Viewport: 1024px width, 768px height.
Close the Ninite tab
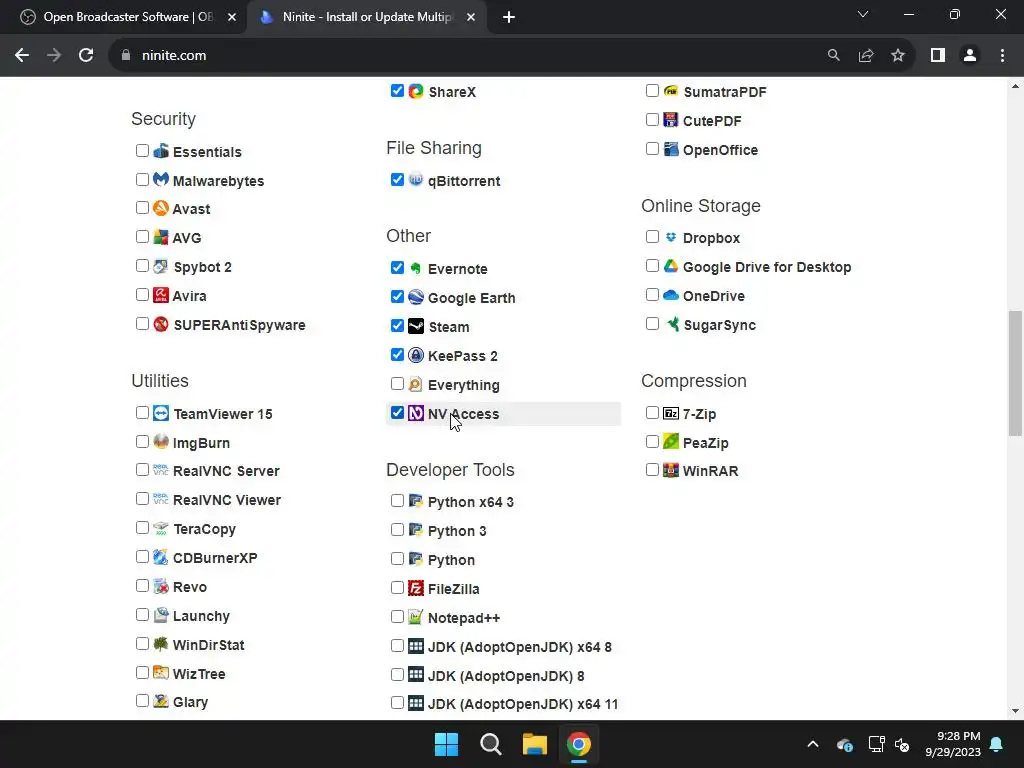click(x=471, y=17)
